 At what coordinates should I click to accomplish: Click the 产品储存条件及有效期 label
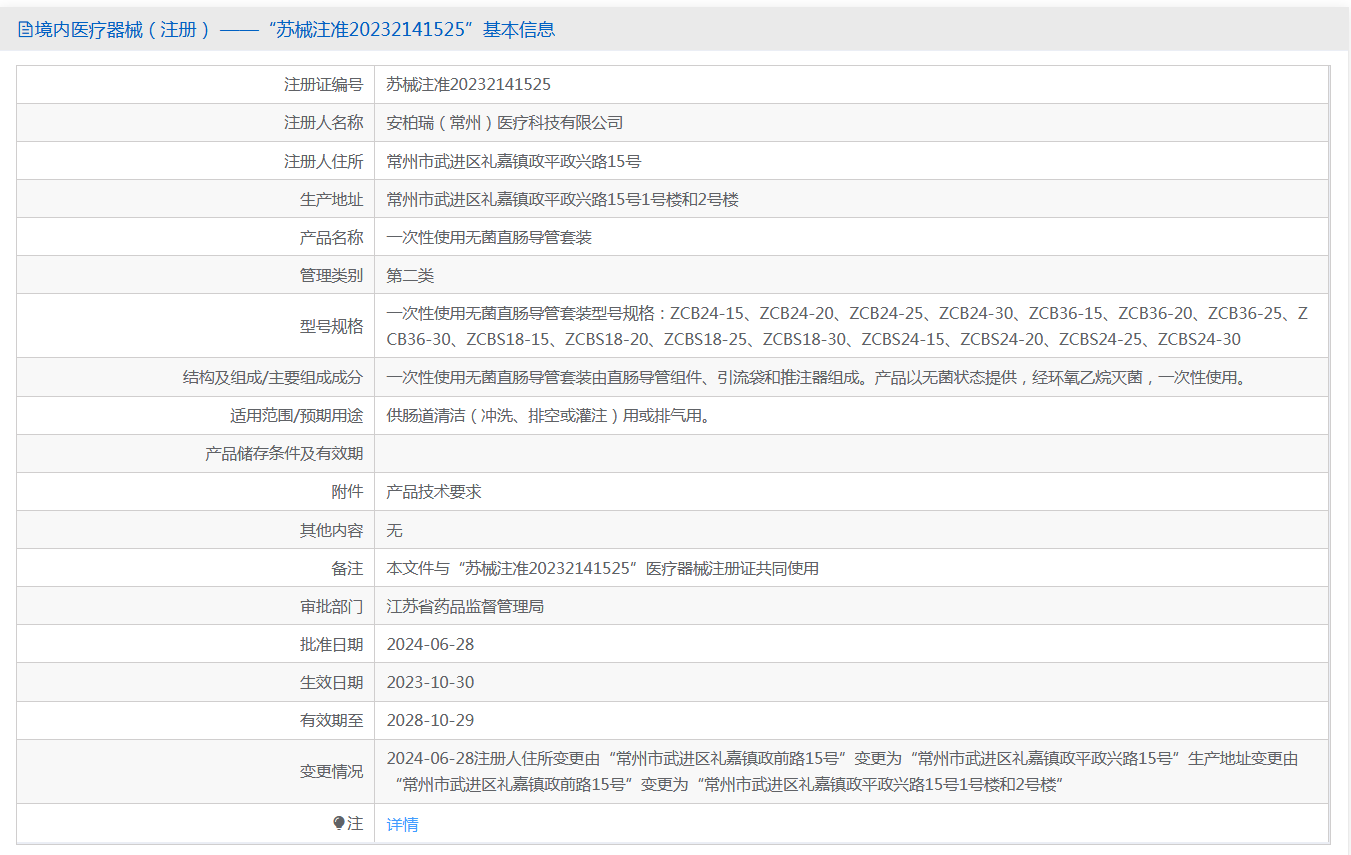(284, 454)
